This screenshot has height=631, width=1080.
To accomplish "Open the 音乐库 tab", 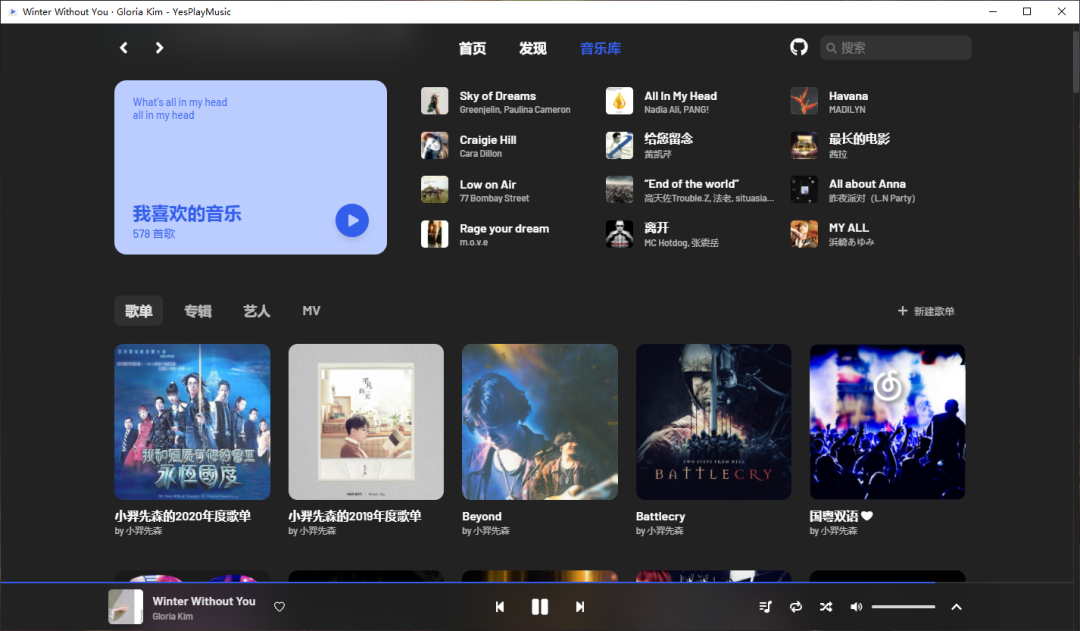I will tap(600, 48).
